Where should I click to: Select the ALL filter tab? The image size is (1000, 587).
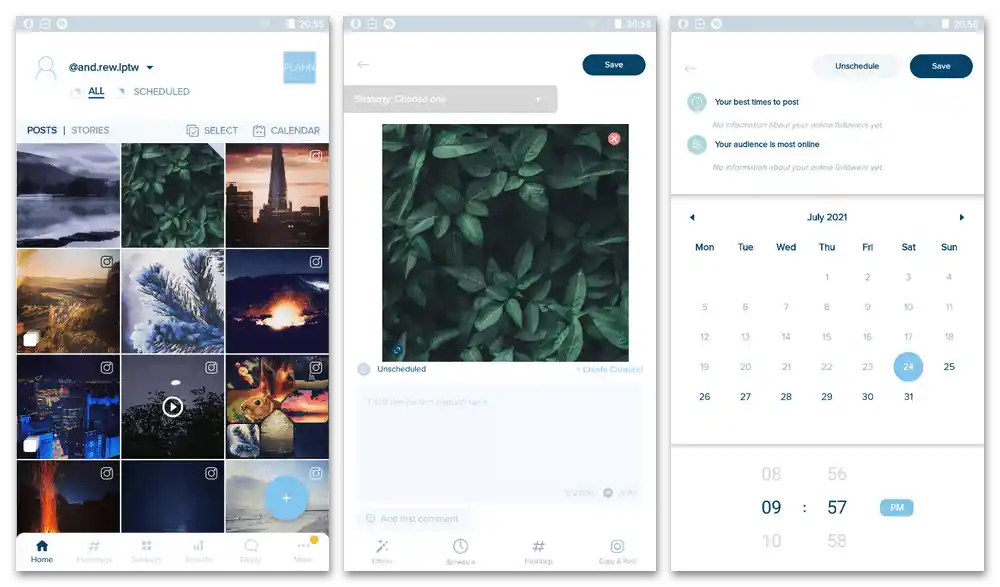pos(96,91)
